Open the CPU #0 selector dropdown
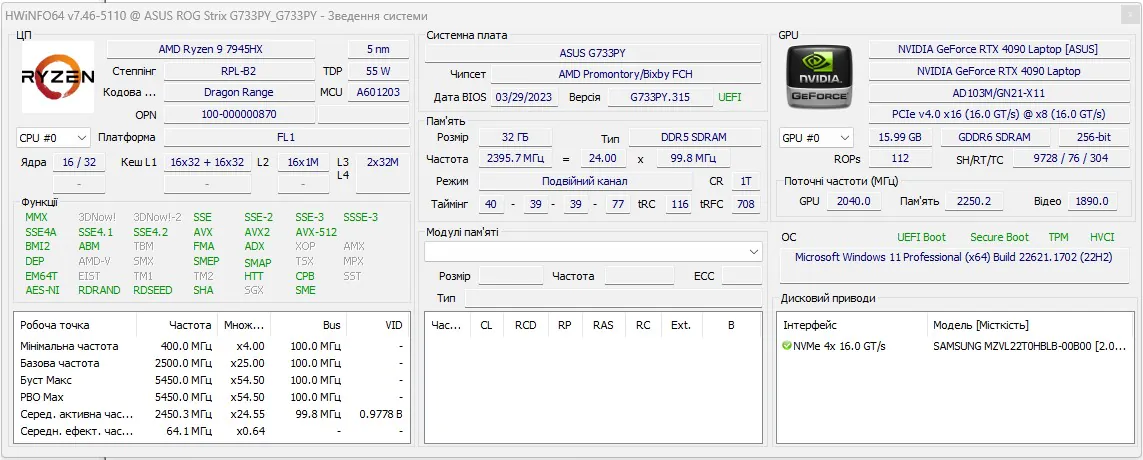This screenshot has height=460, width=1143. point(53,137)
